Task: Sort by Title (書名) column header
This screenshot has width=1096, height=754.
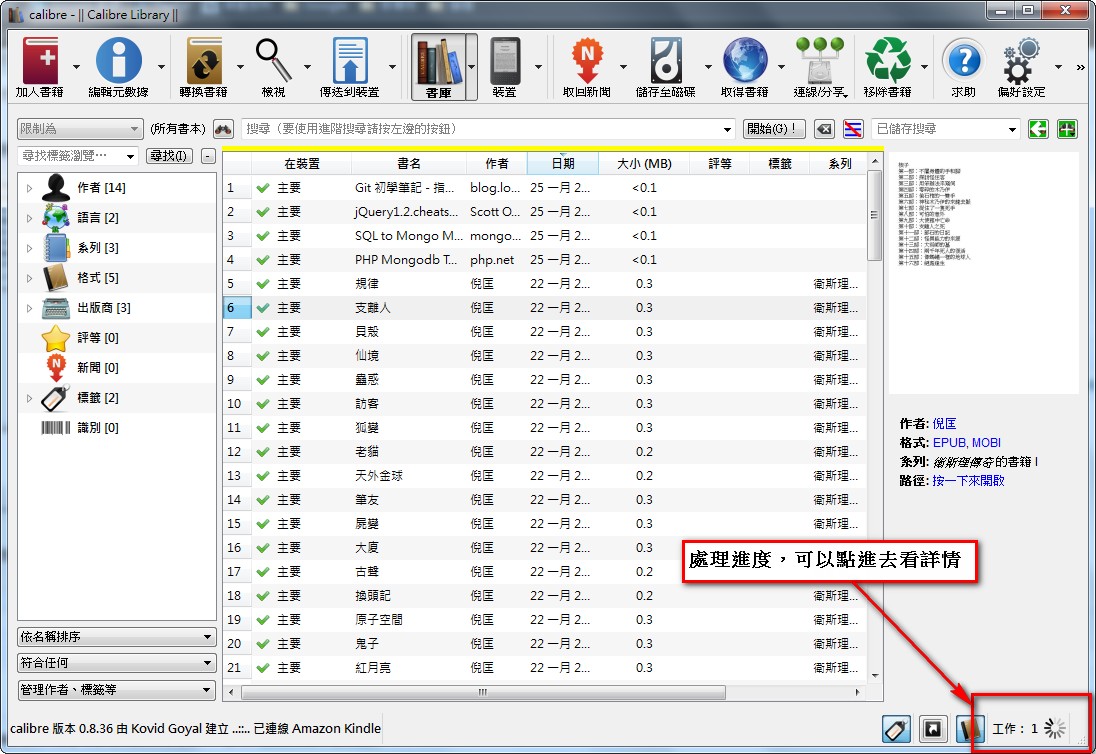Action: 409,164
